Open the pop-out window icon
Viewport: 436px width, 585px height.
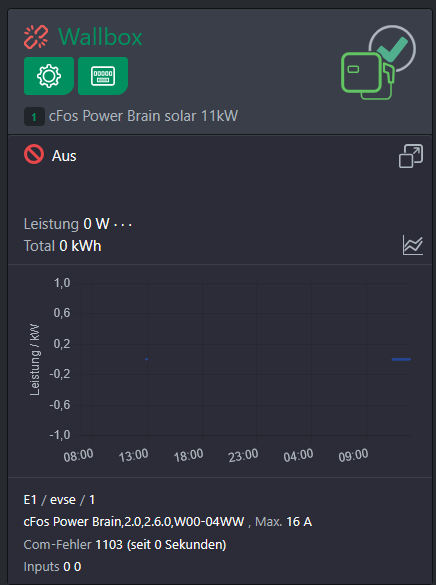point(411,156)
